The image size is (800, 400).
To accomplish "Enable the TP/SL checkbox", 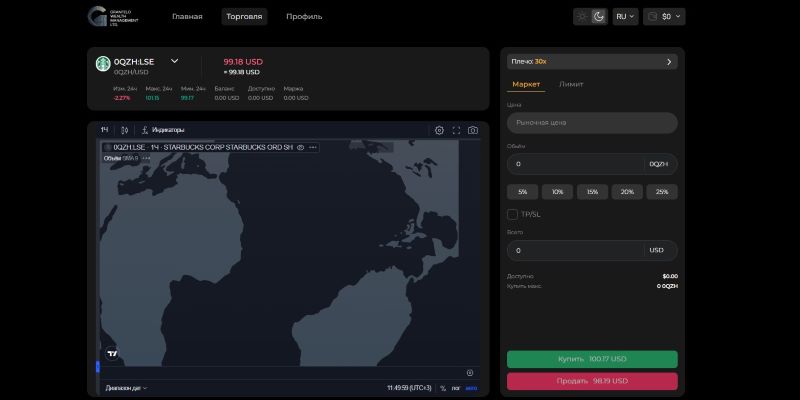I will 512,214.
